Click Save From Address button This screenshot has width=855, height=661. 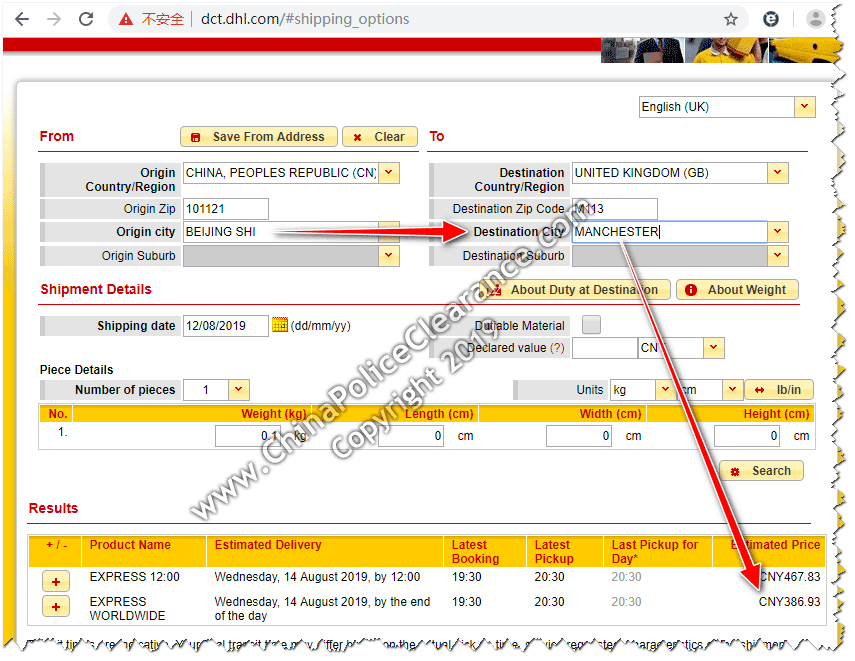(x=258, y=137)
